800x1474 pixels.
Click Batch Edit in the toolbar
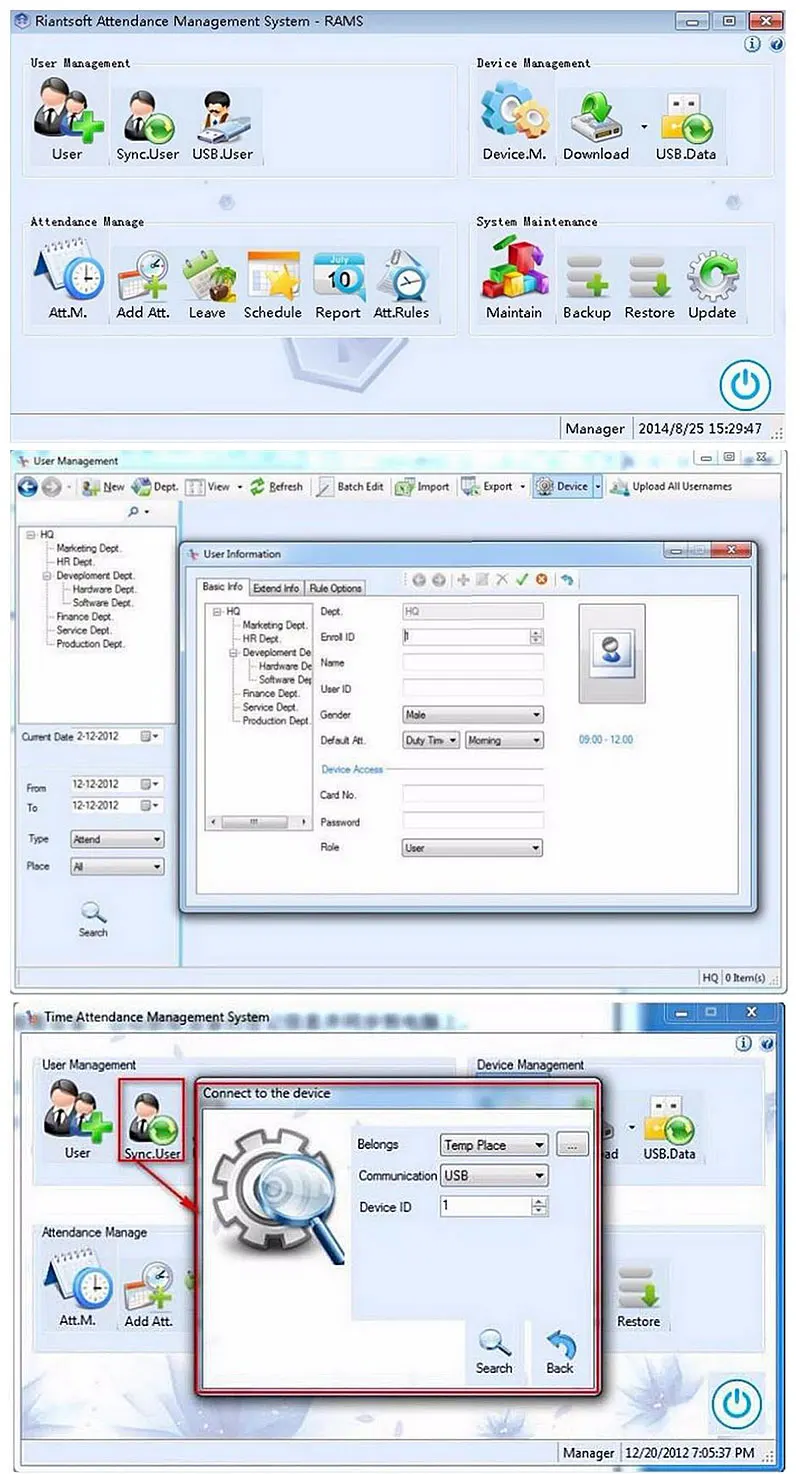[350, 487]
